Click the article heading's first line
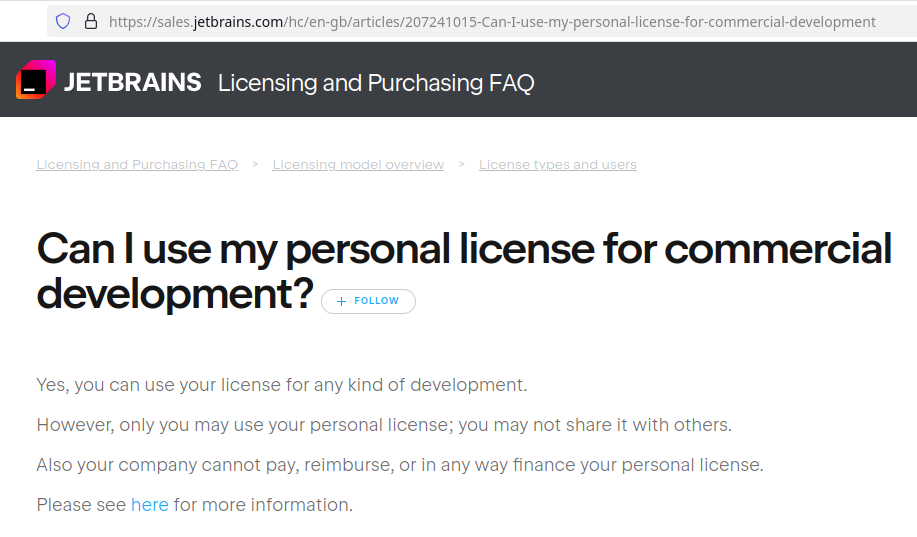 pyautogui.click(x=464, y=249)
